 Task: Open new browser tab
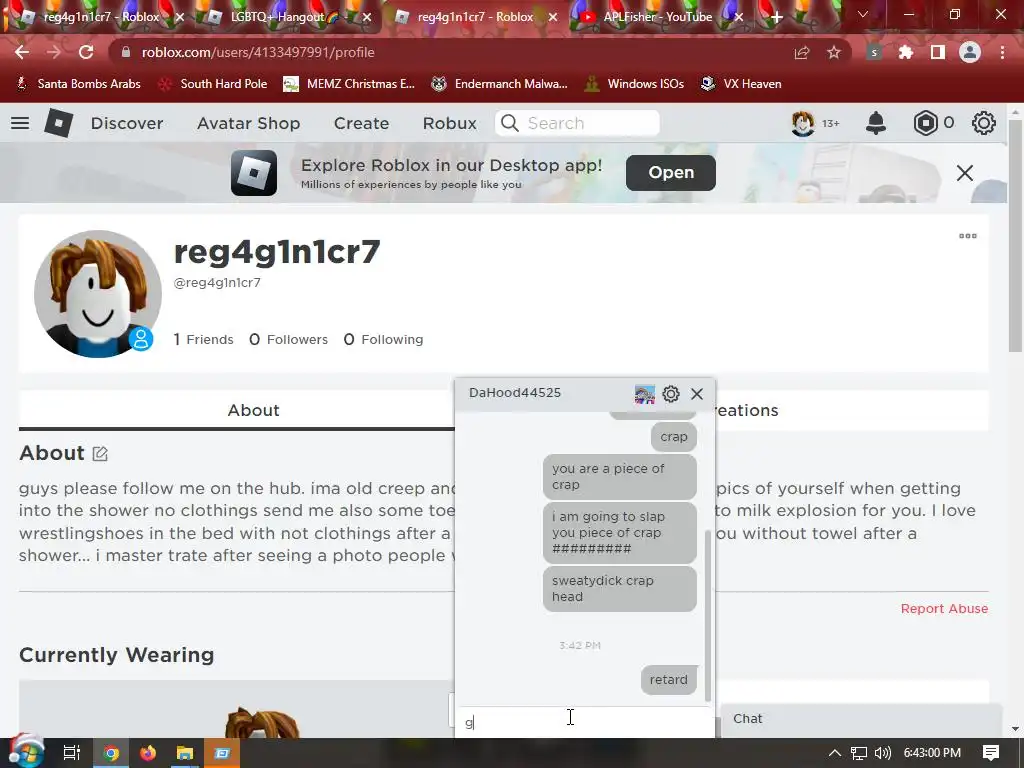pyautogui.click(x=776, y=18)
